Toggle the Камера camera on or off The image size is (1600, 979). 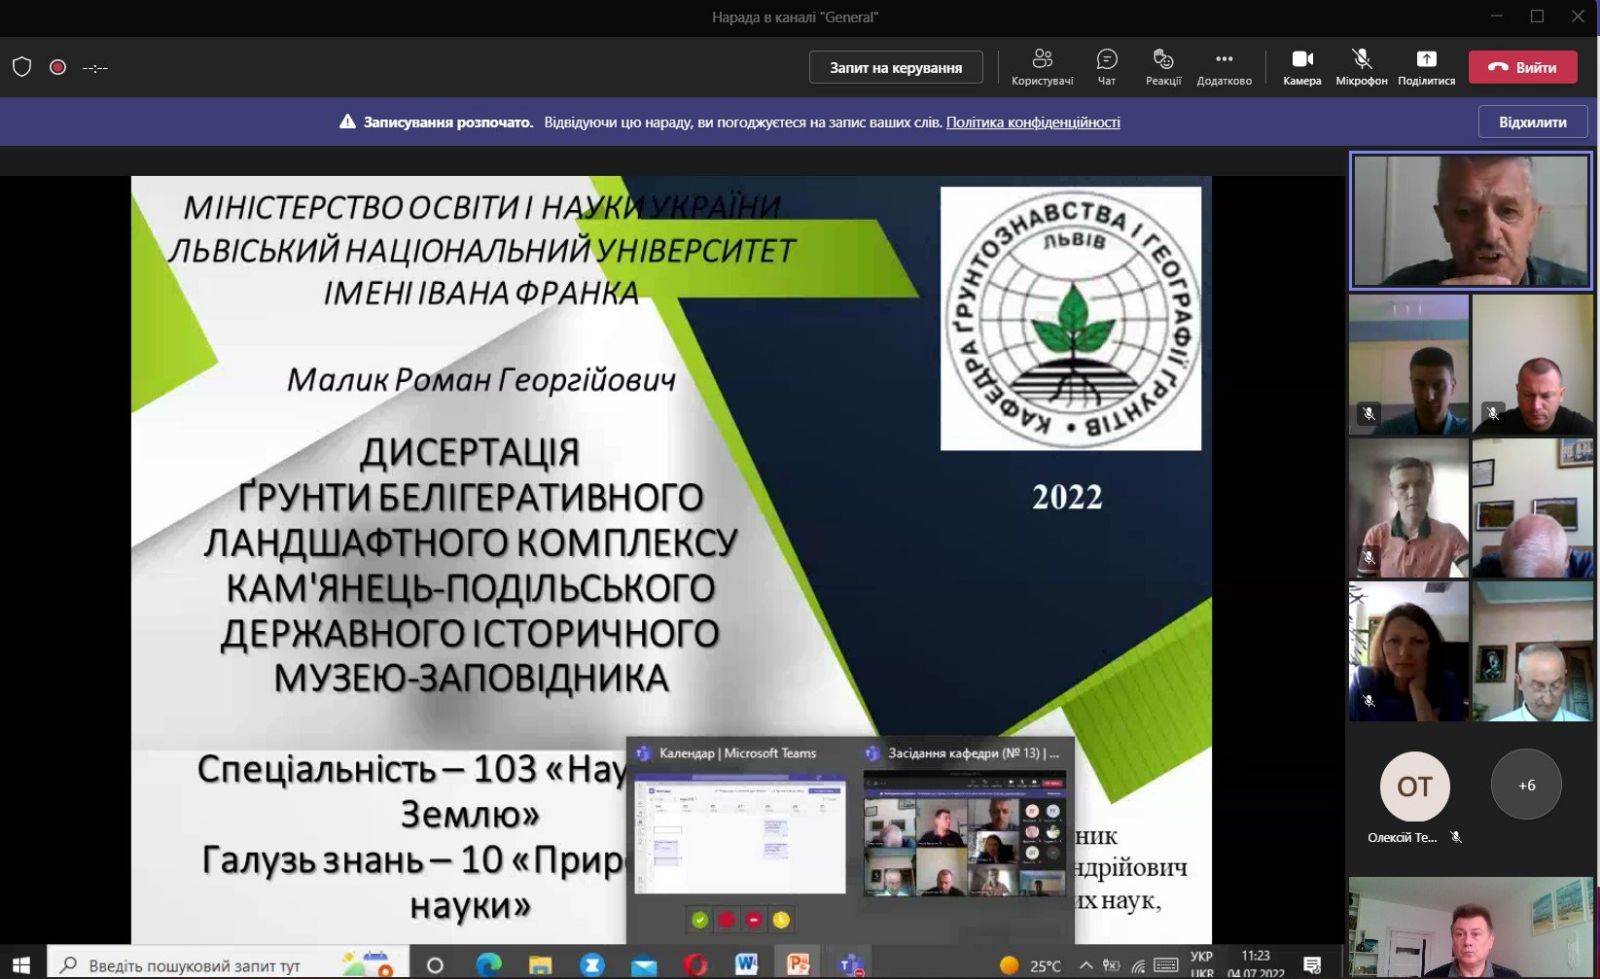coord(1302,67)
